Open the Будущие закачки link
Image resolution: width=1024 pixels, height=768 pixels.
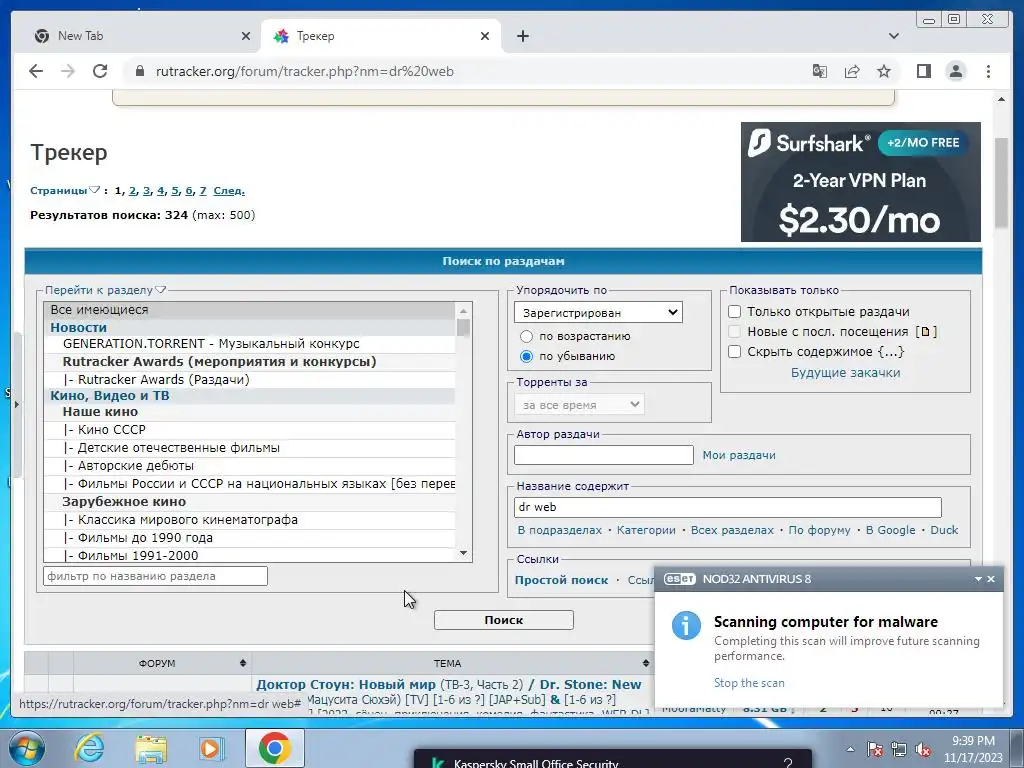click(846, 373)
